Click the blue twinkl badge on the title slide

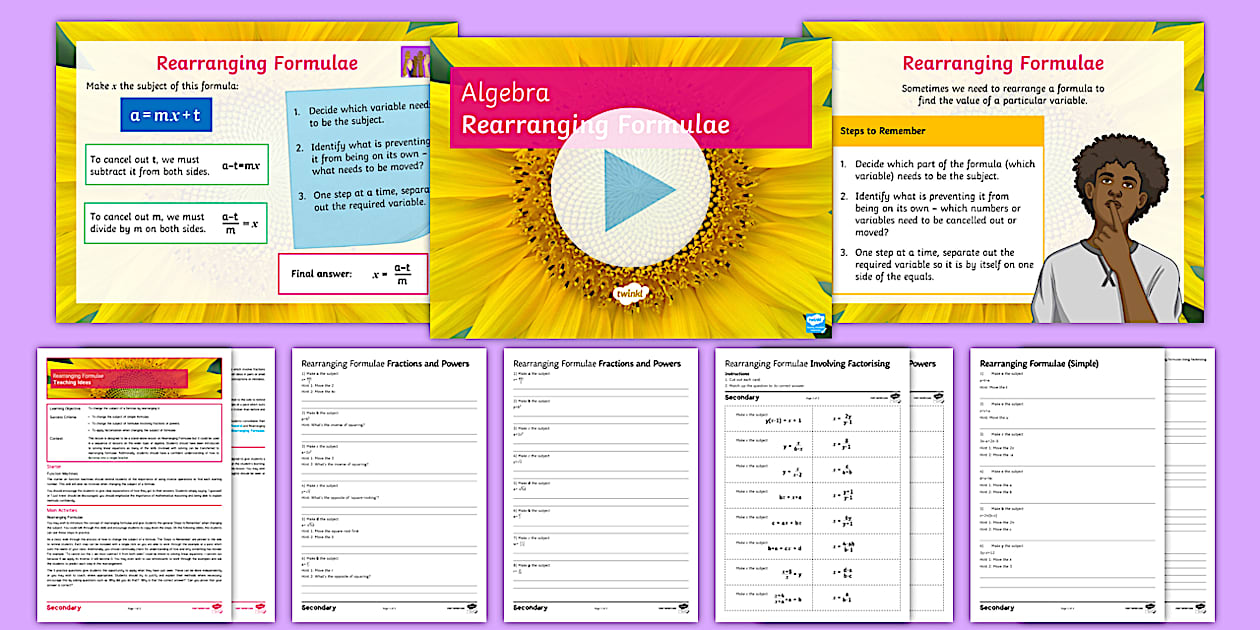(816, 321)
